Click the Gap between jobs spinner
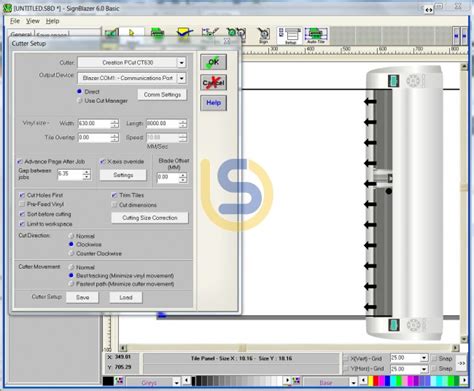474x391 pixels. point(87,174)
